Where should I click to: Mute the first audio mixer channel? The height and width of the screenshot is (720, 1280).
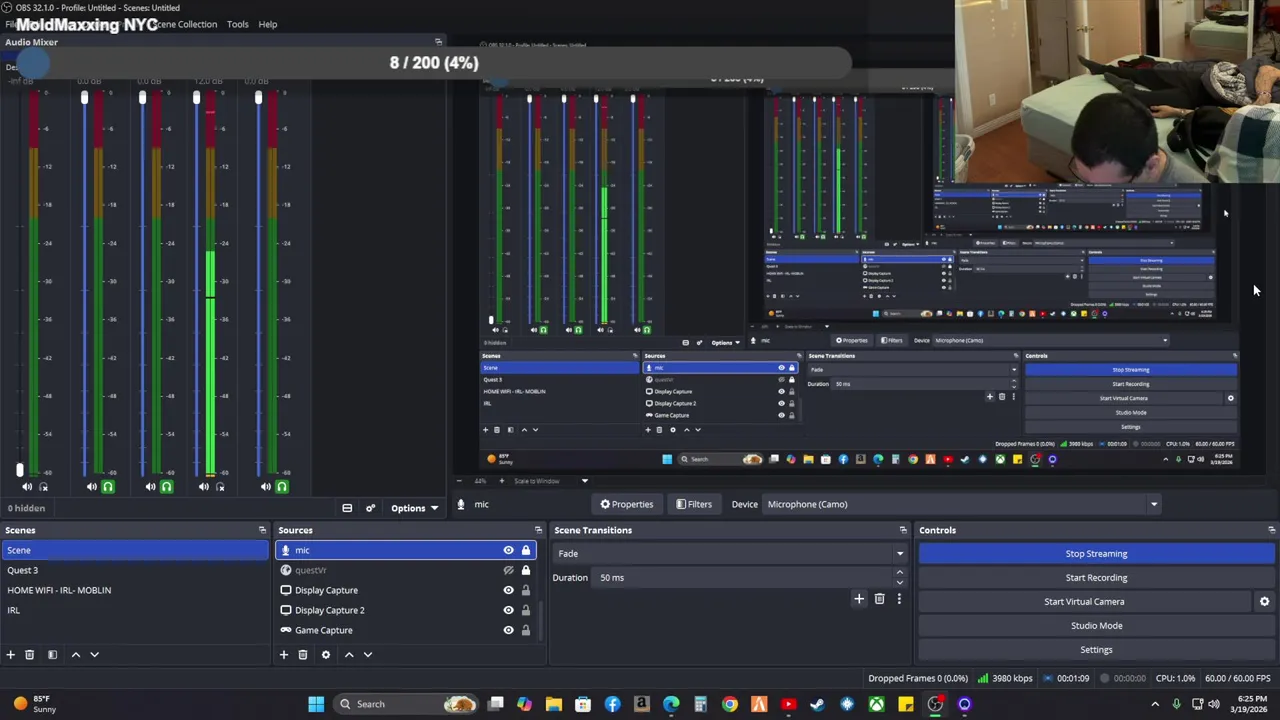point(27,487)
